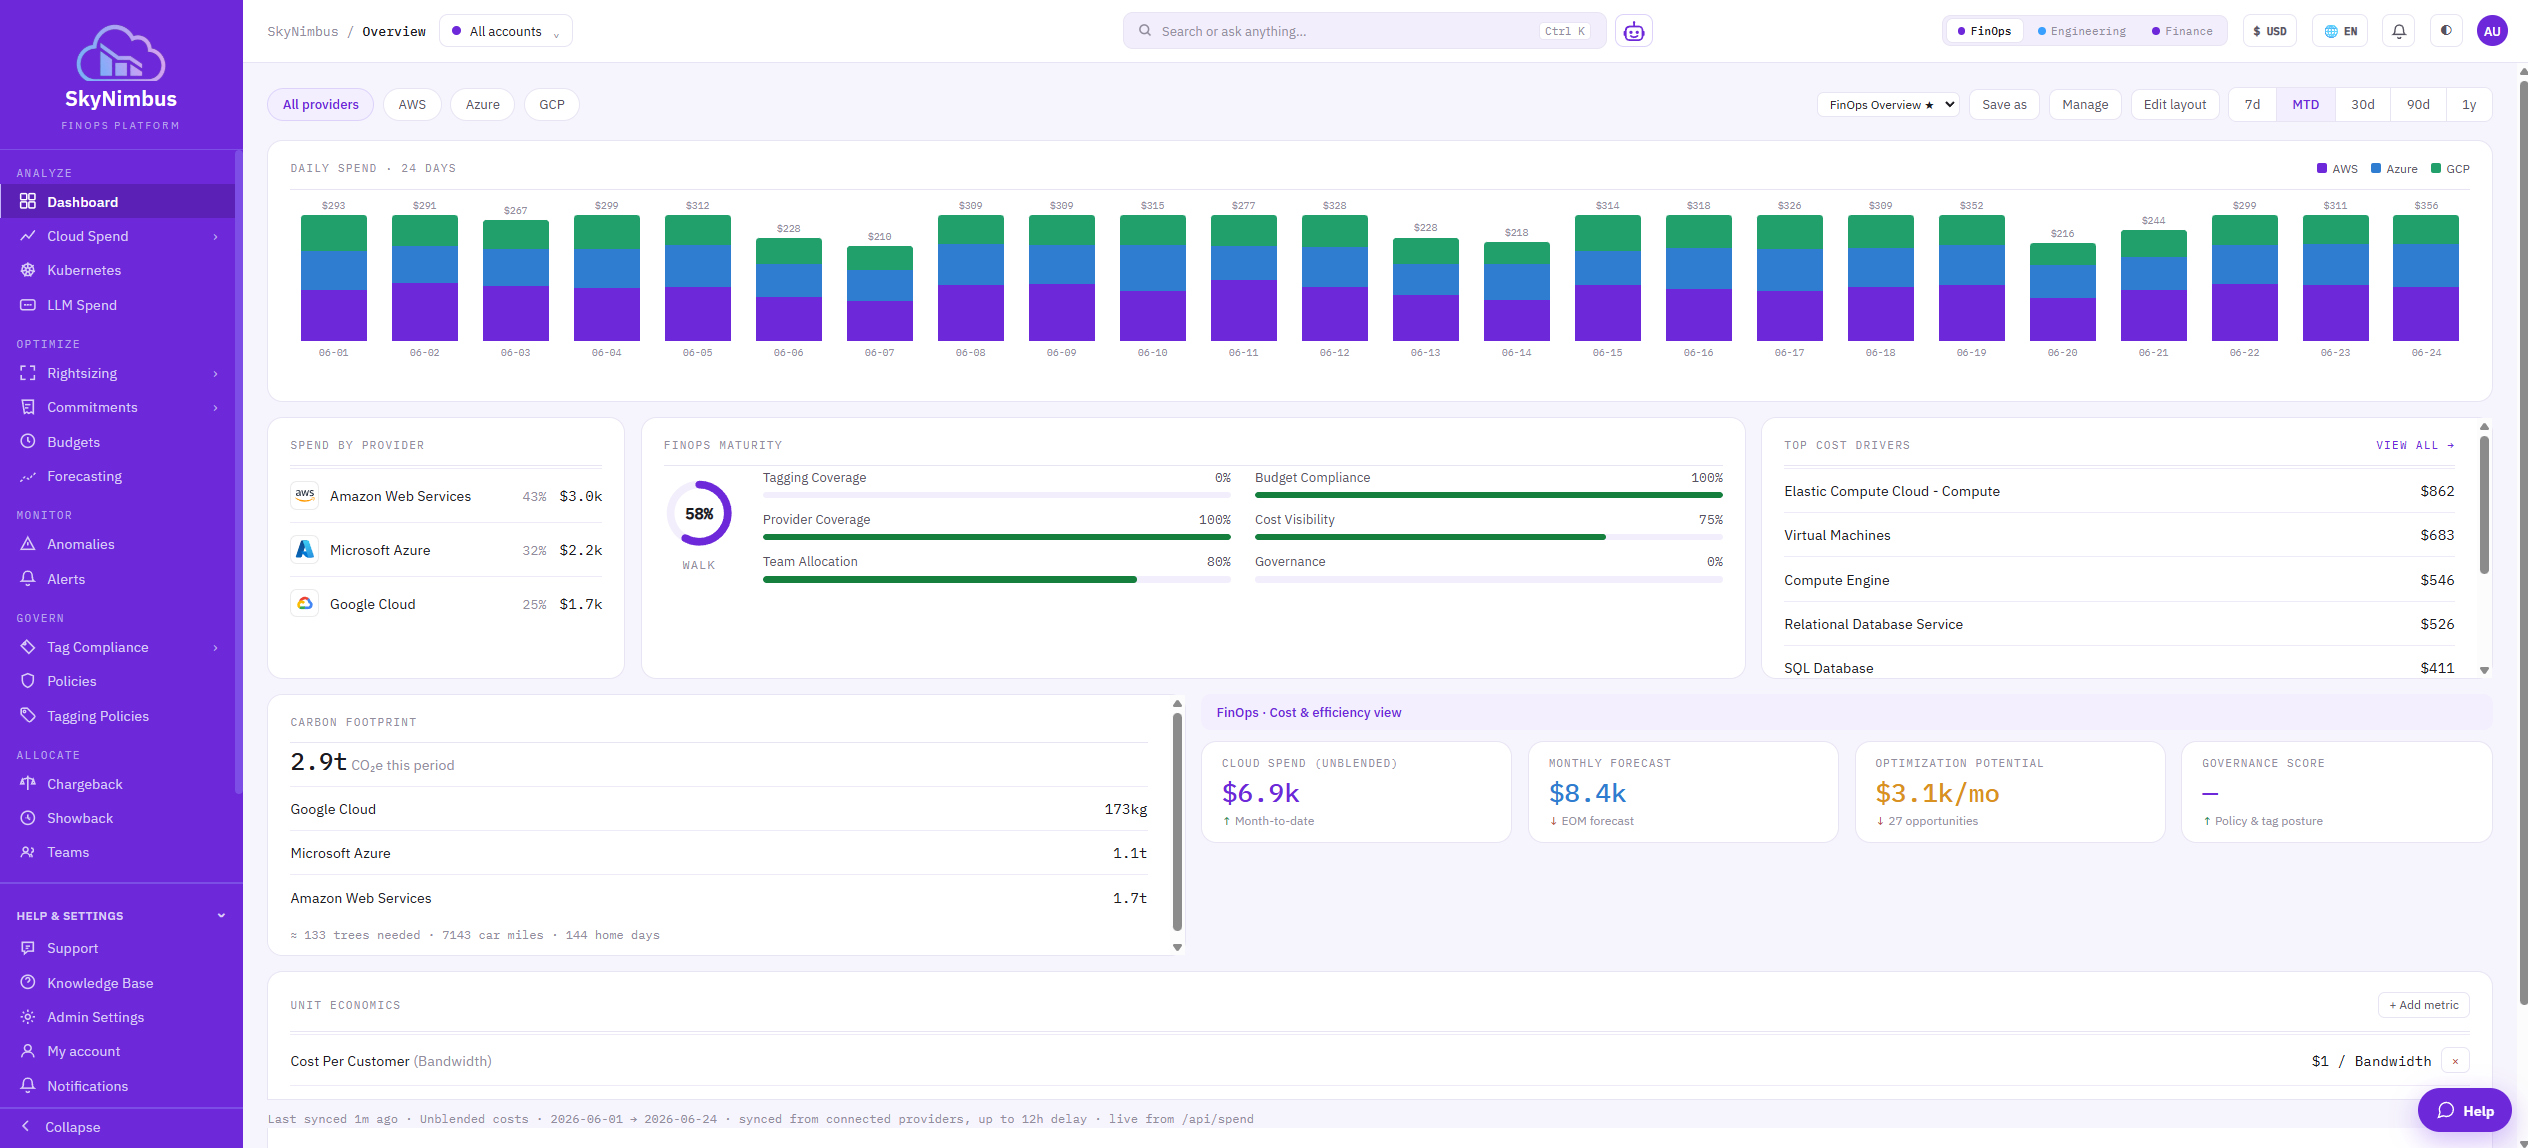Open the AI assistant robot icon

(x=1634, y=31)
